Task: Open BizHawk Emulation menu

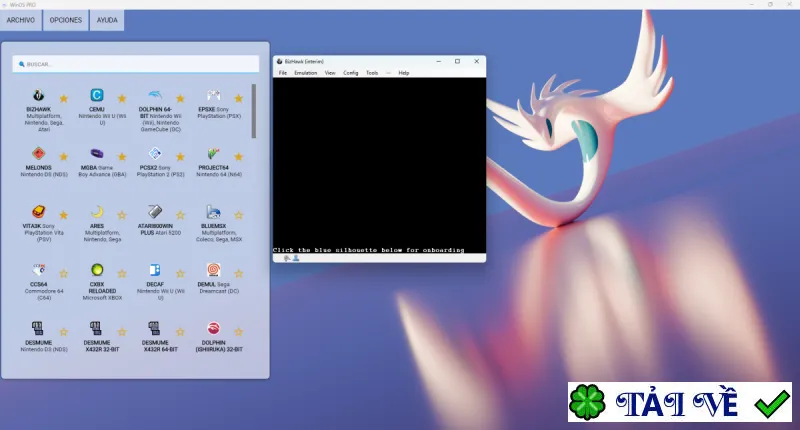Action: point(306,73)
